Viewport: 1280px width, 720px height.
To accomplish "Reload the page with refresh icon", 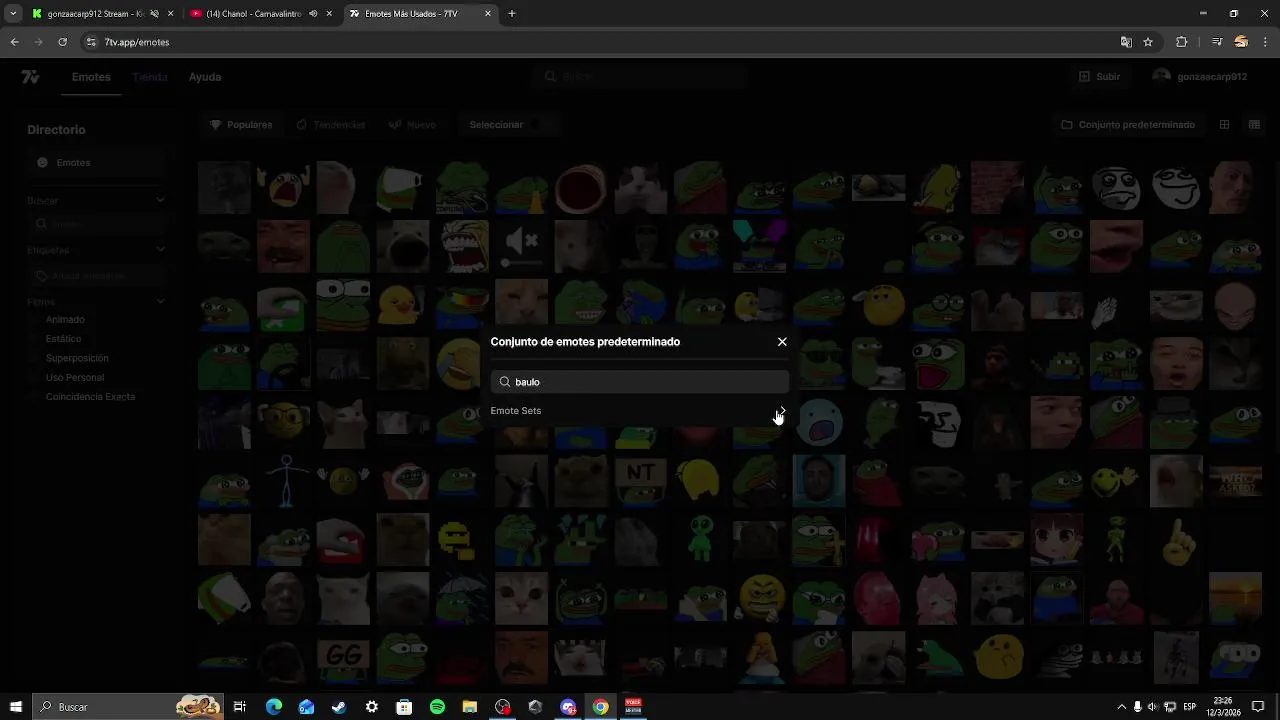I will 62,42.
